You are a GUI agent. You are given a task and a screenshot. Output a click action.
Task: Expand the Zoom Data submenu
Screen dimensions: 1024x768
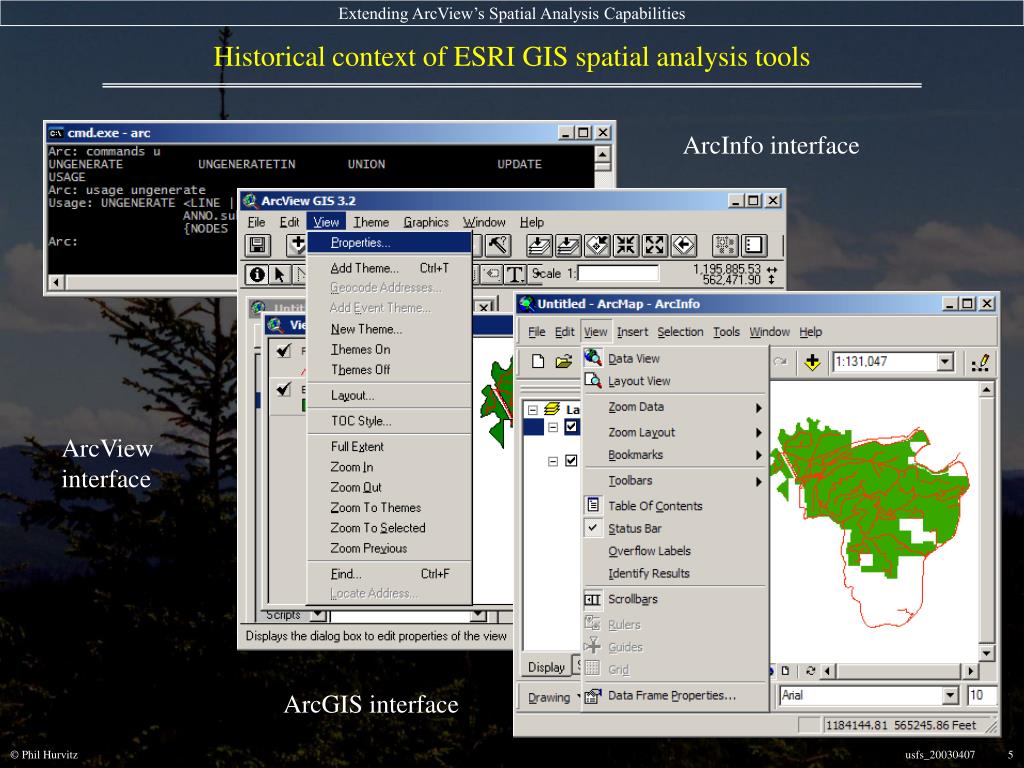tap(675, 407)
